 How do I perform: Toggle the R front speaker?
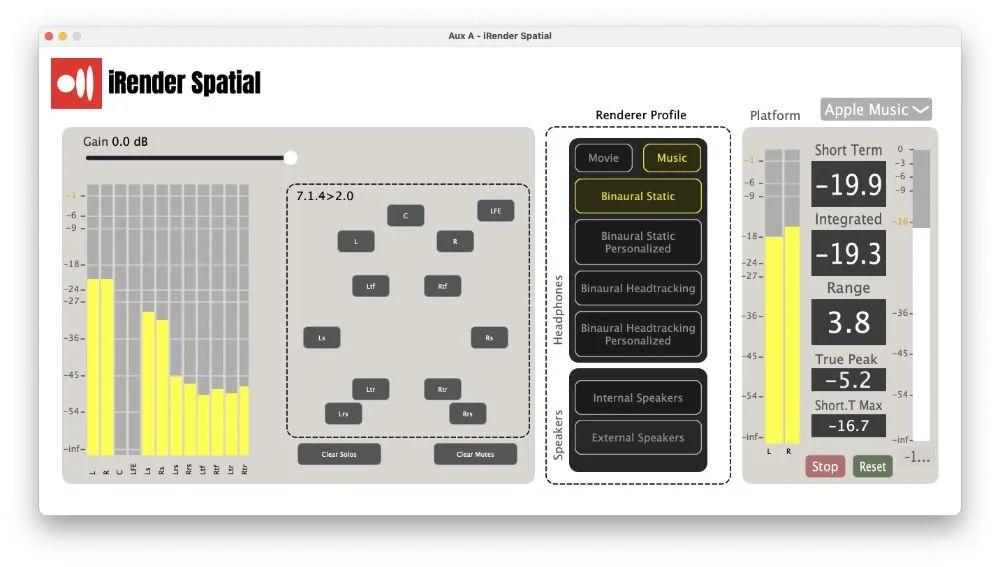(455, 242)
